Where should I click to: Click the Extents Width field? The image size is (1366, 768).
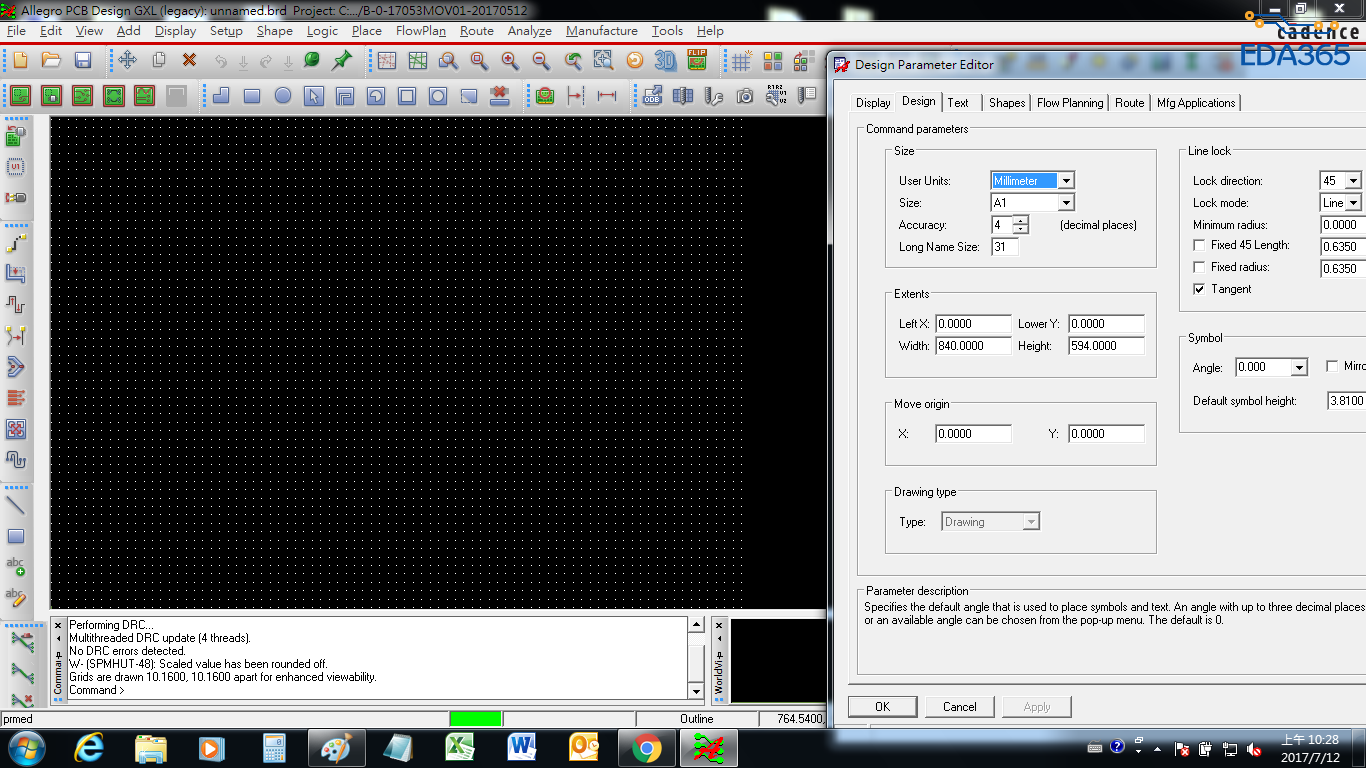point(974,346)
